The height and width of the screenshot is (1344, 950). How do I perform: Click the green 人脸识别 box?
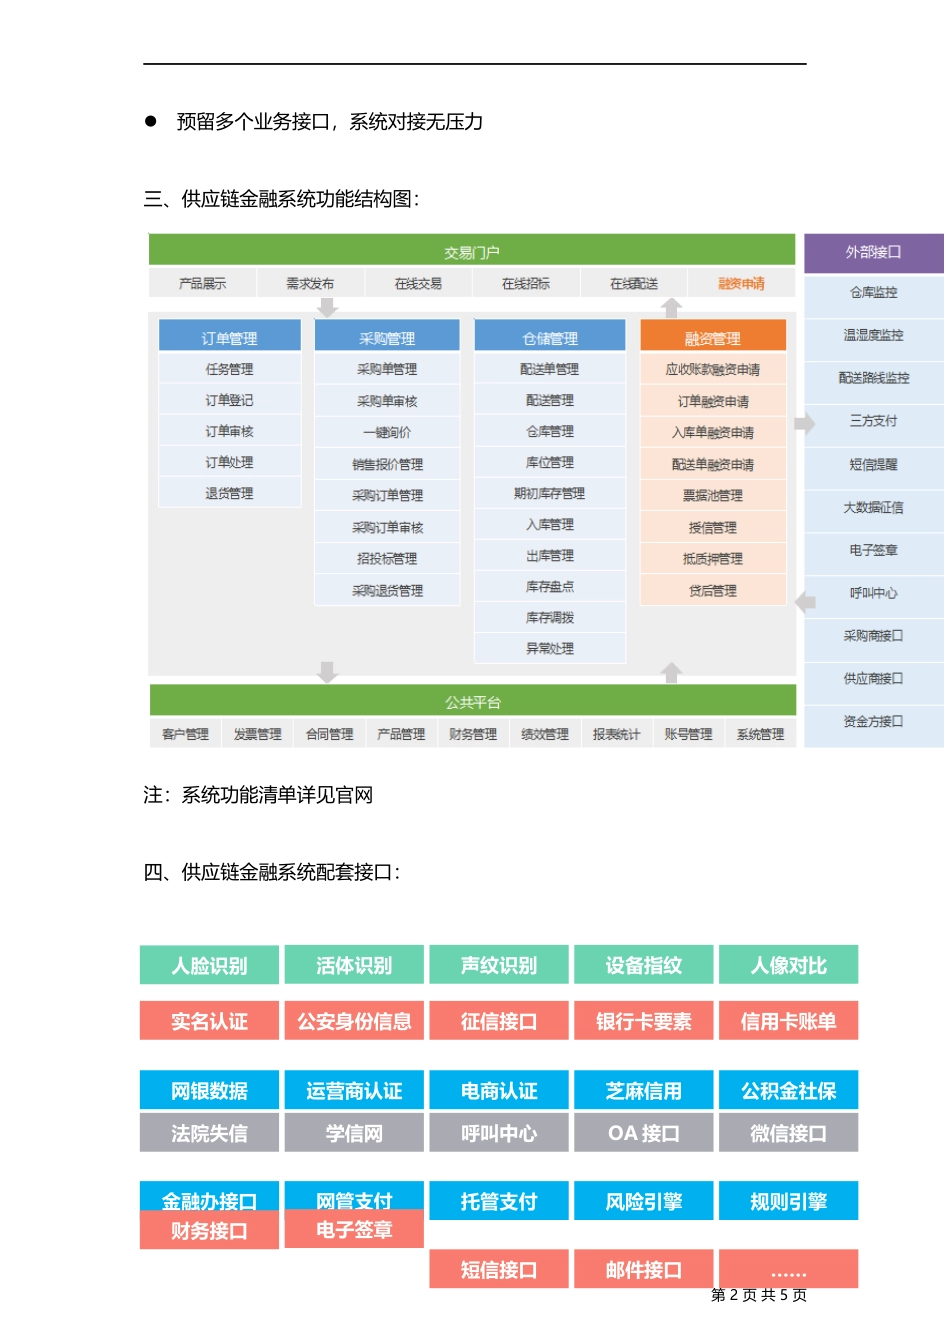[x=209, y=965]
